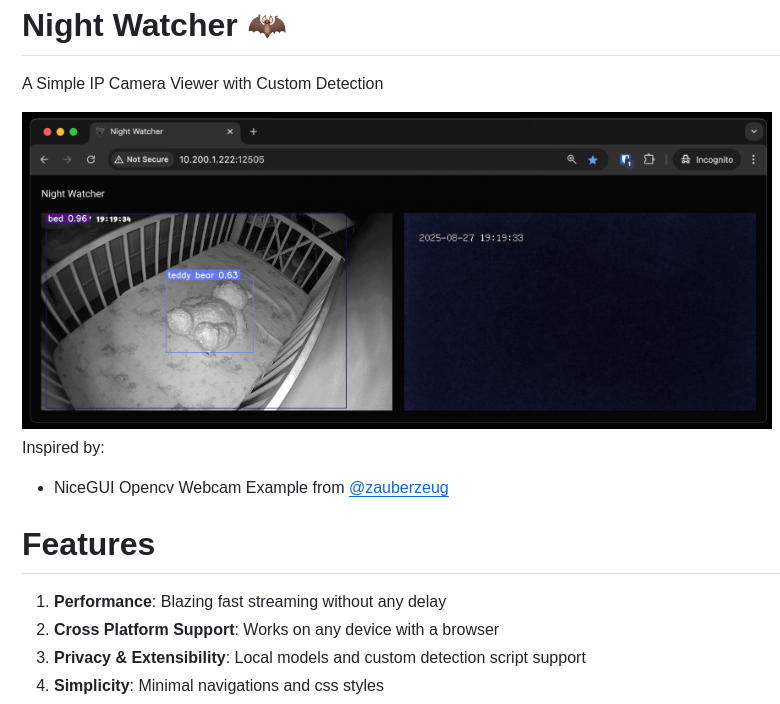
Task: Click the 'Privacy & Extensibility' feature item
Action: 320,657
